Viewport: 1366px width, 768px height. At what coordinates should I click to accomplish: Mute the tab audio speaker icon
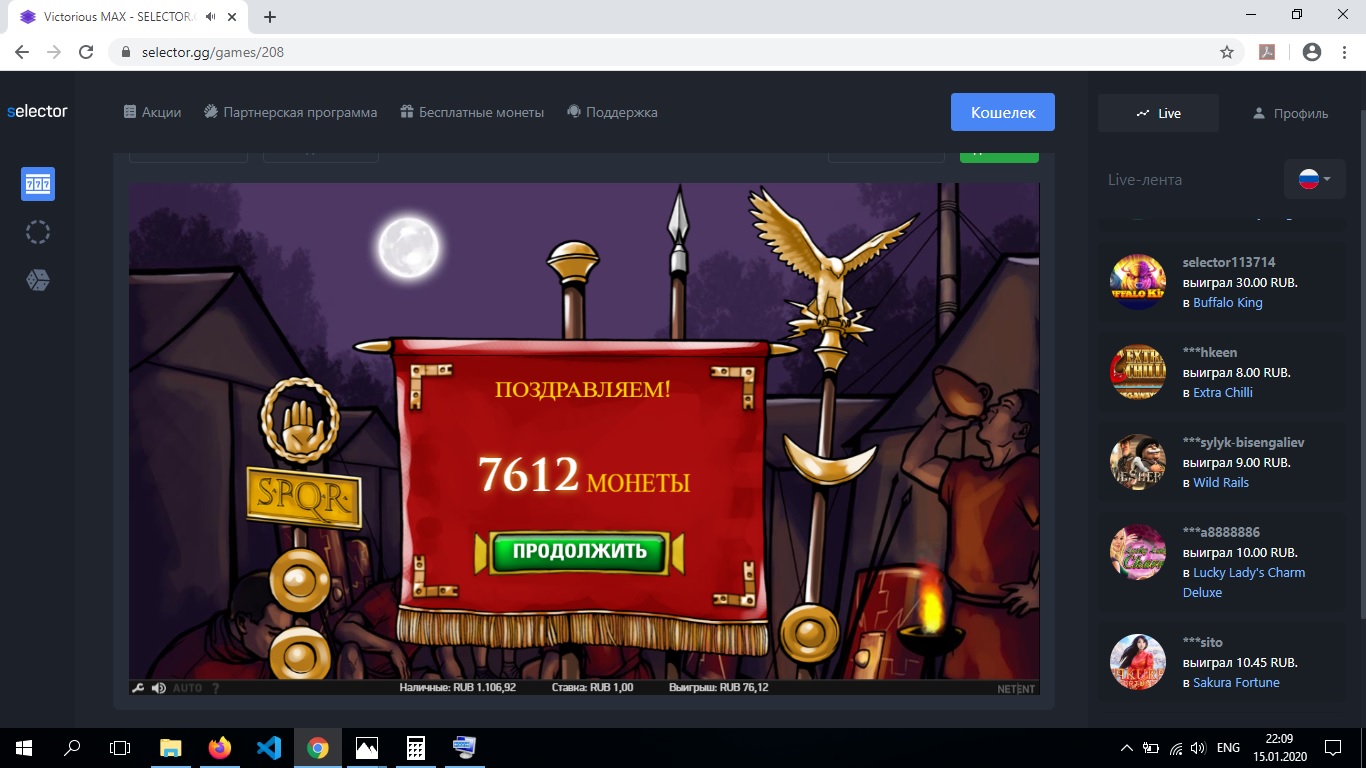[211, 16]
